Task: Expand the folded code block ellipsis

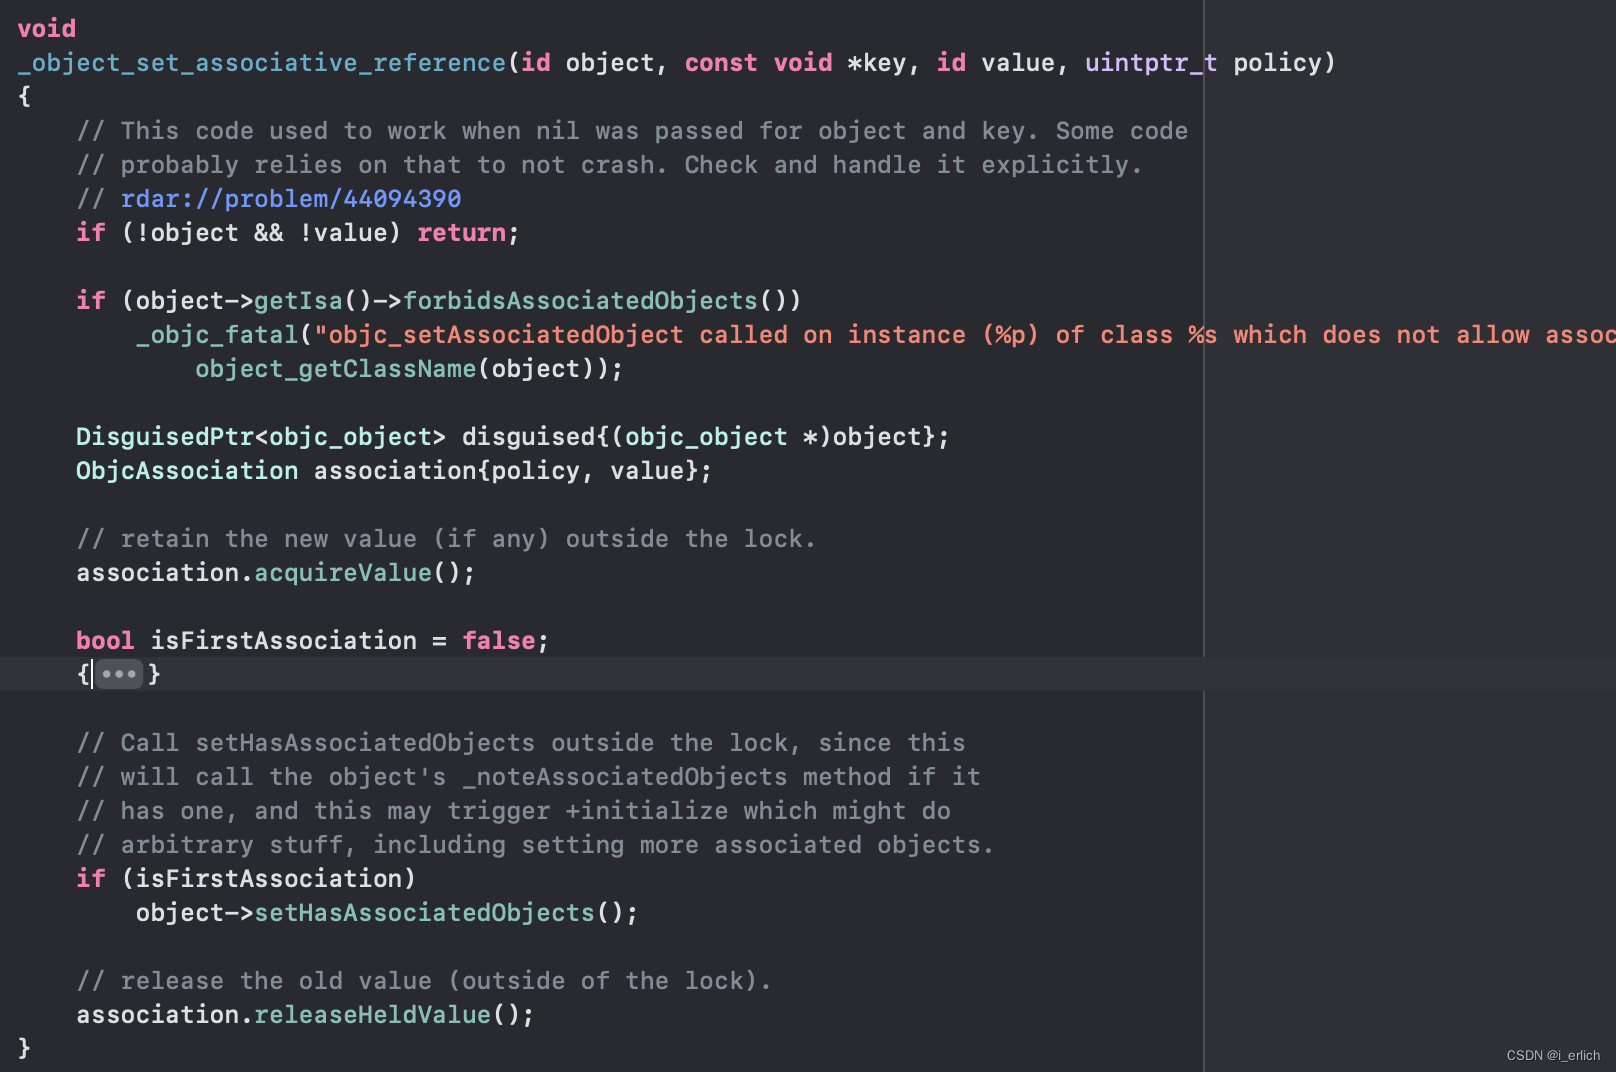Action: [x=119, y=674]
